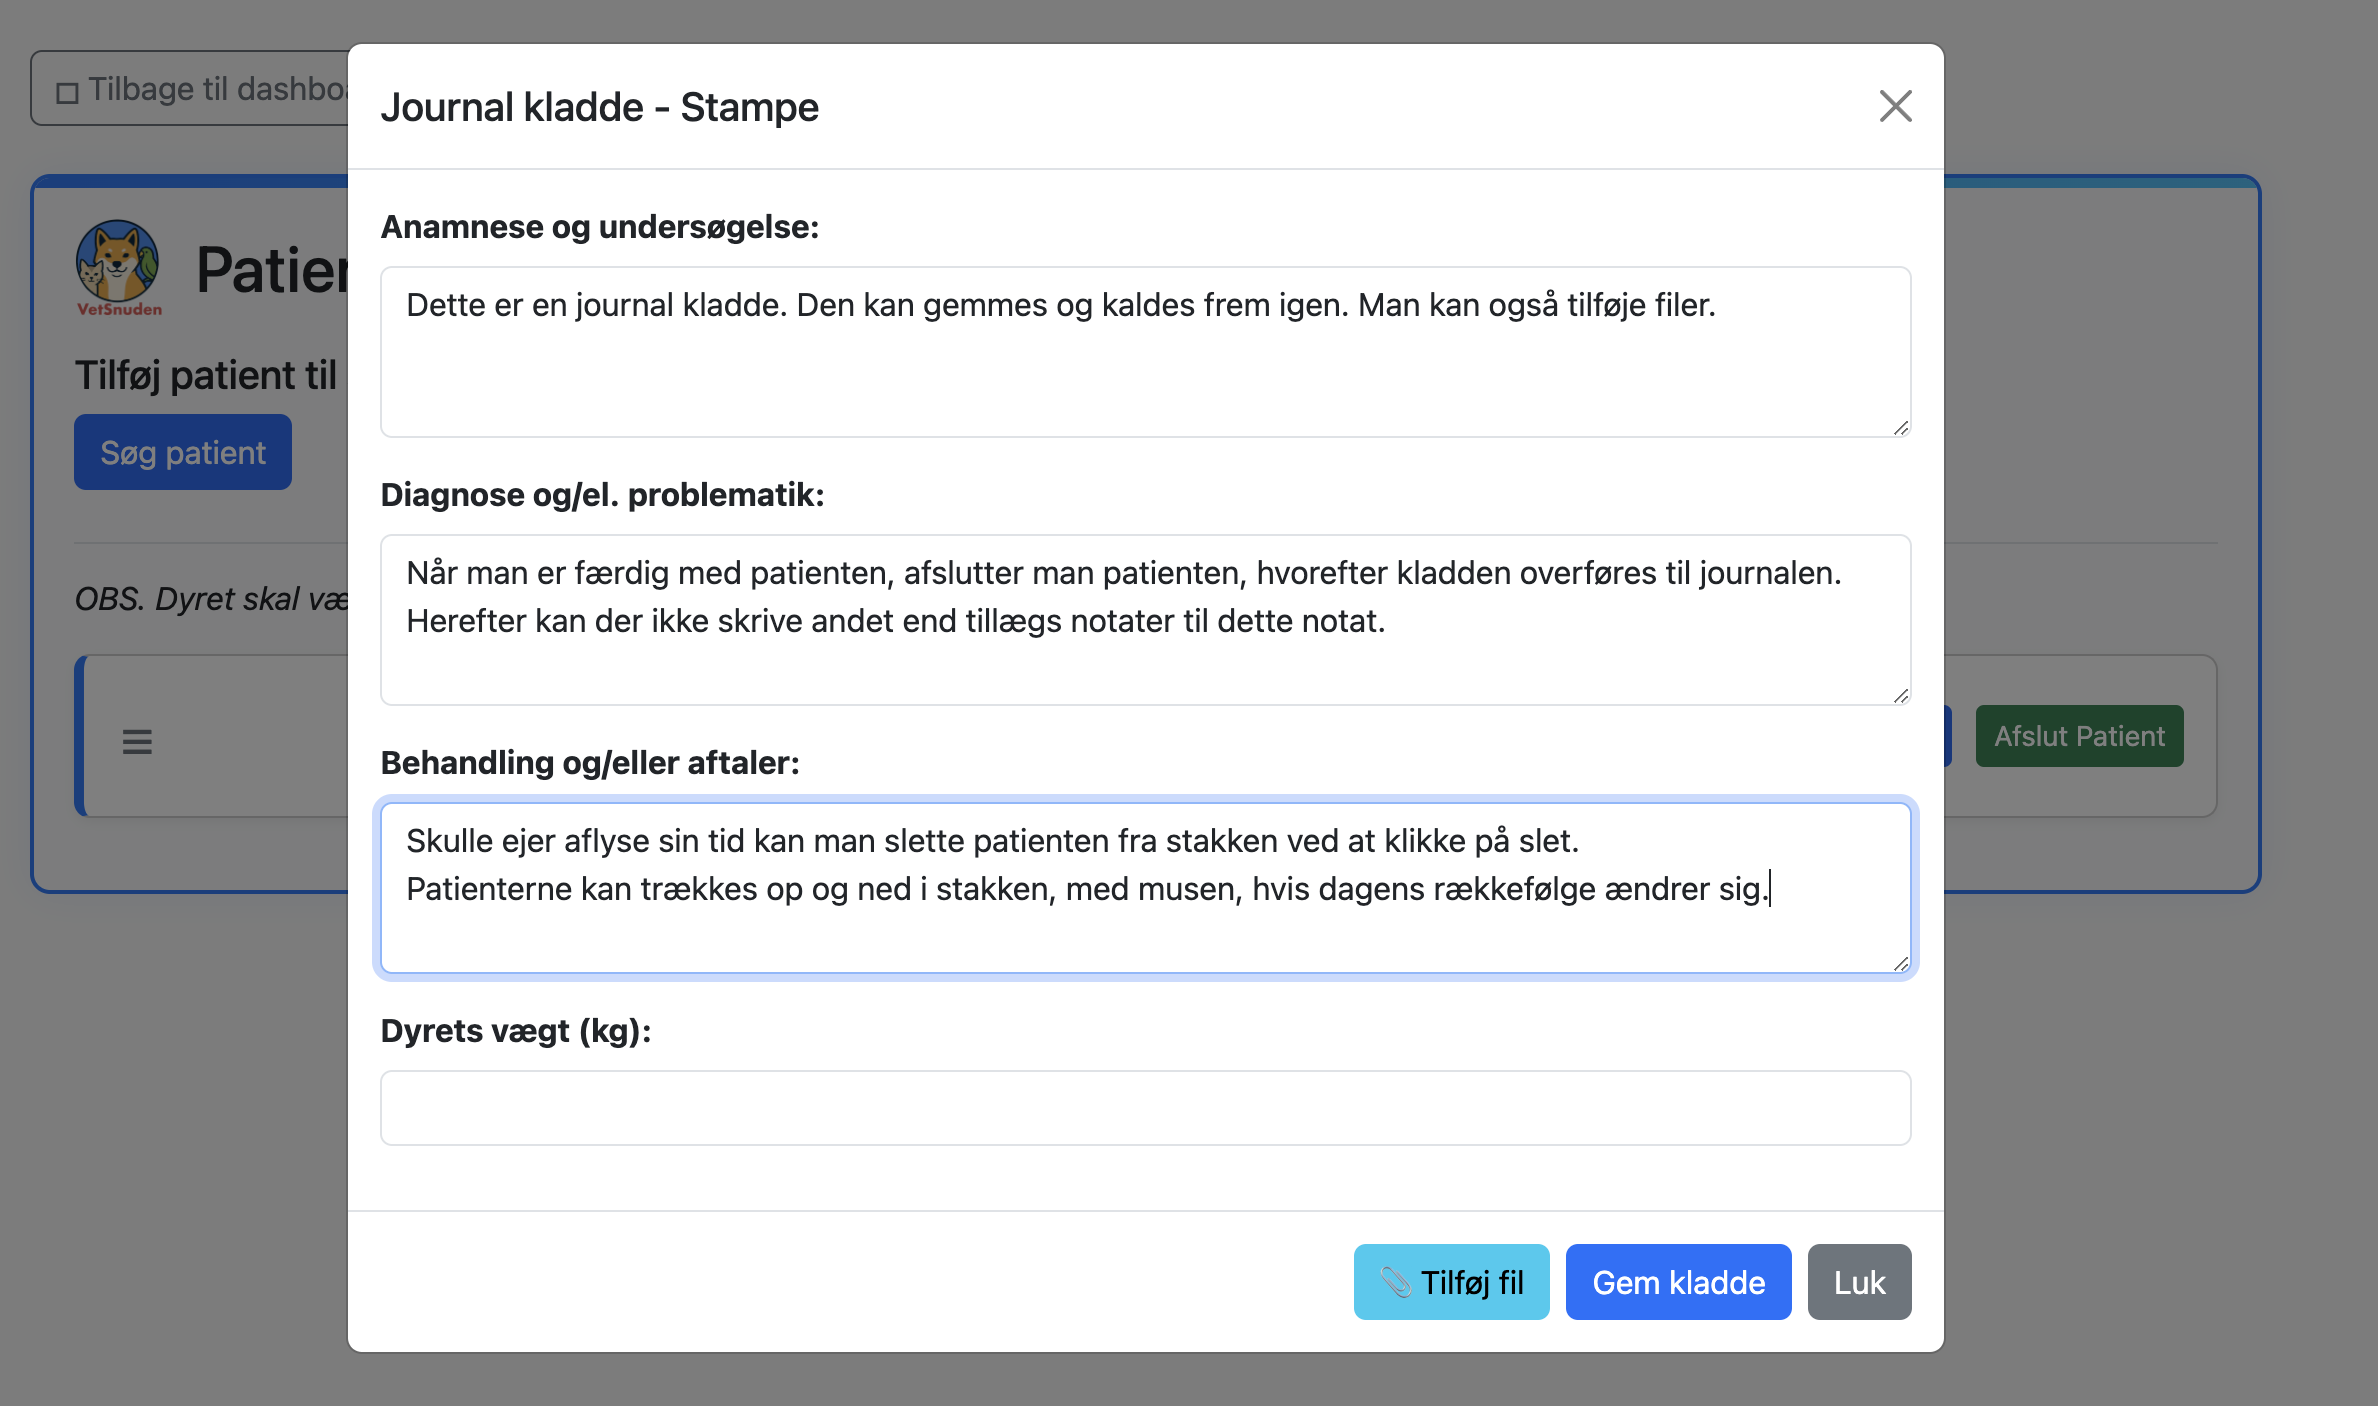
Task: Click the resize handle of the Anamnese textarea
Action: coord(1900,428)
